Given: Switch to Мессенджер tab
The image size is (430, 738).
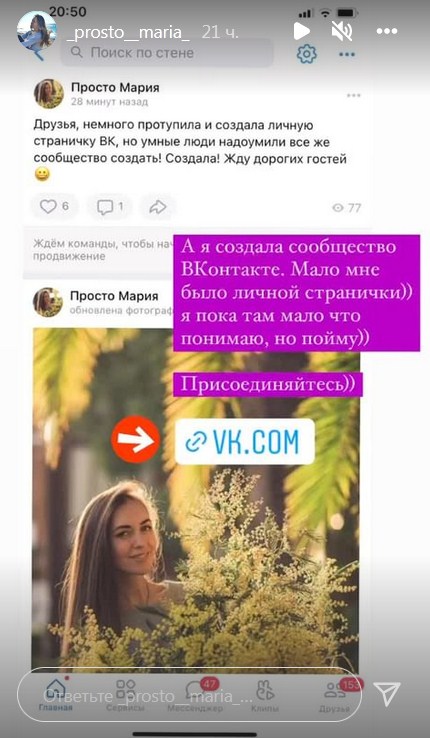Looking at the screenshot, I should [195, 695].
